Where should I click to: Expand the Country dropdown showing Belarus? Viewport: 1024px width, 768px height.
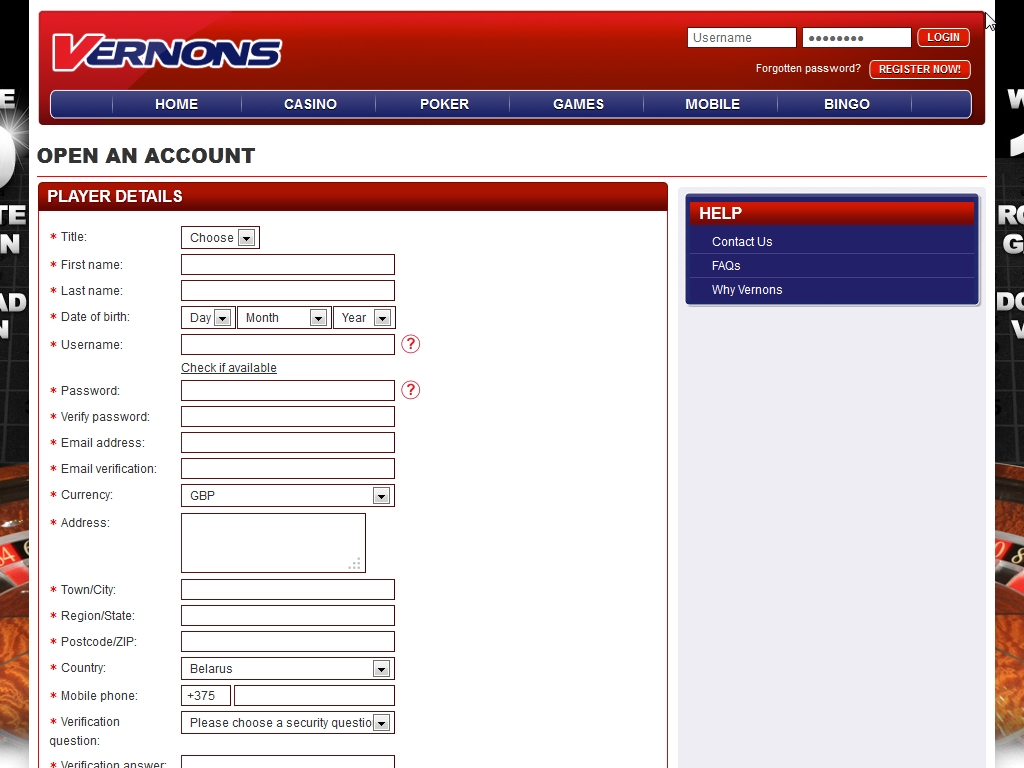pyautogui.click(x=288, y=669)
